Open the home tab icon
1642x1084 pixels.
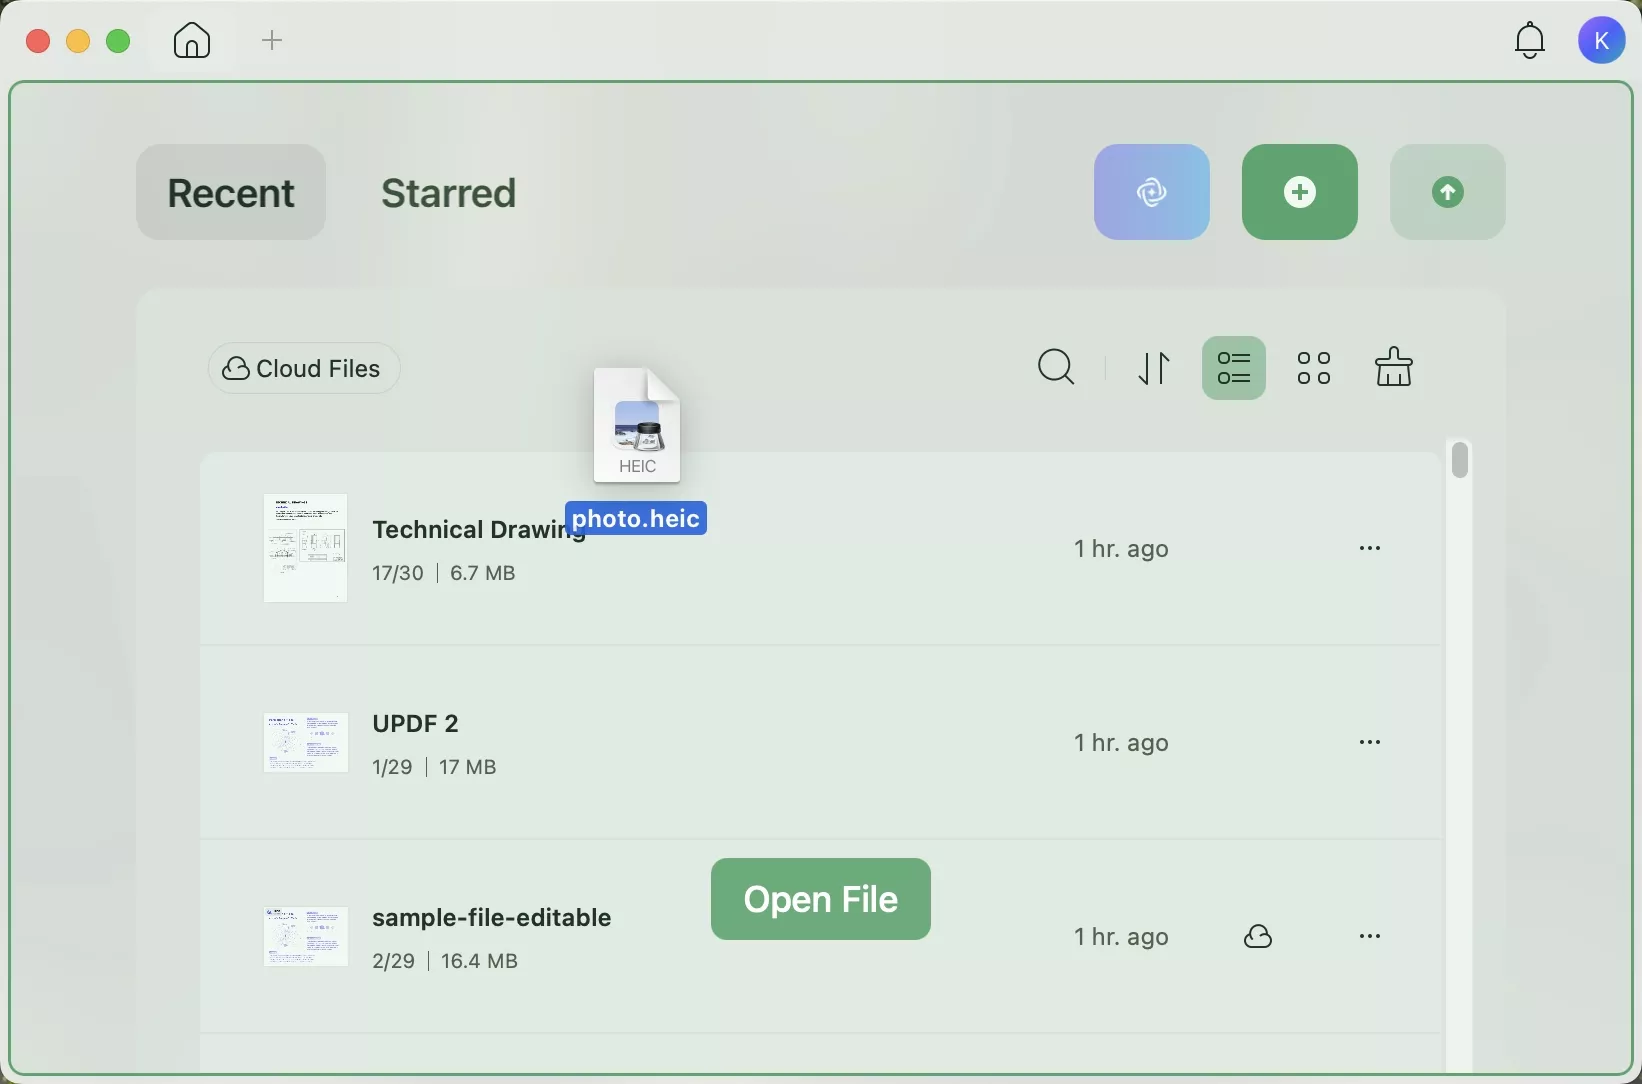(192, 41)
